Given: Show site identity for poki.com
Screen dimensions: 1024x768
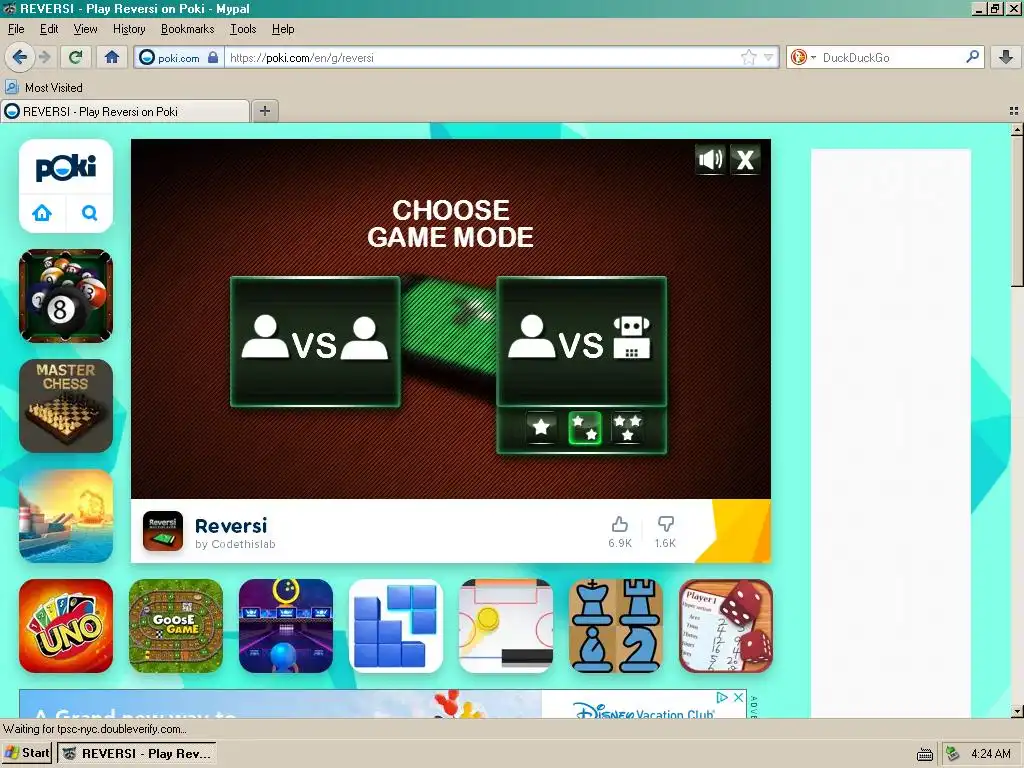Looking at the screenshot, I should click(179, 57).
